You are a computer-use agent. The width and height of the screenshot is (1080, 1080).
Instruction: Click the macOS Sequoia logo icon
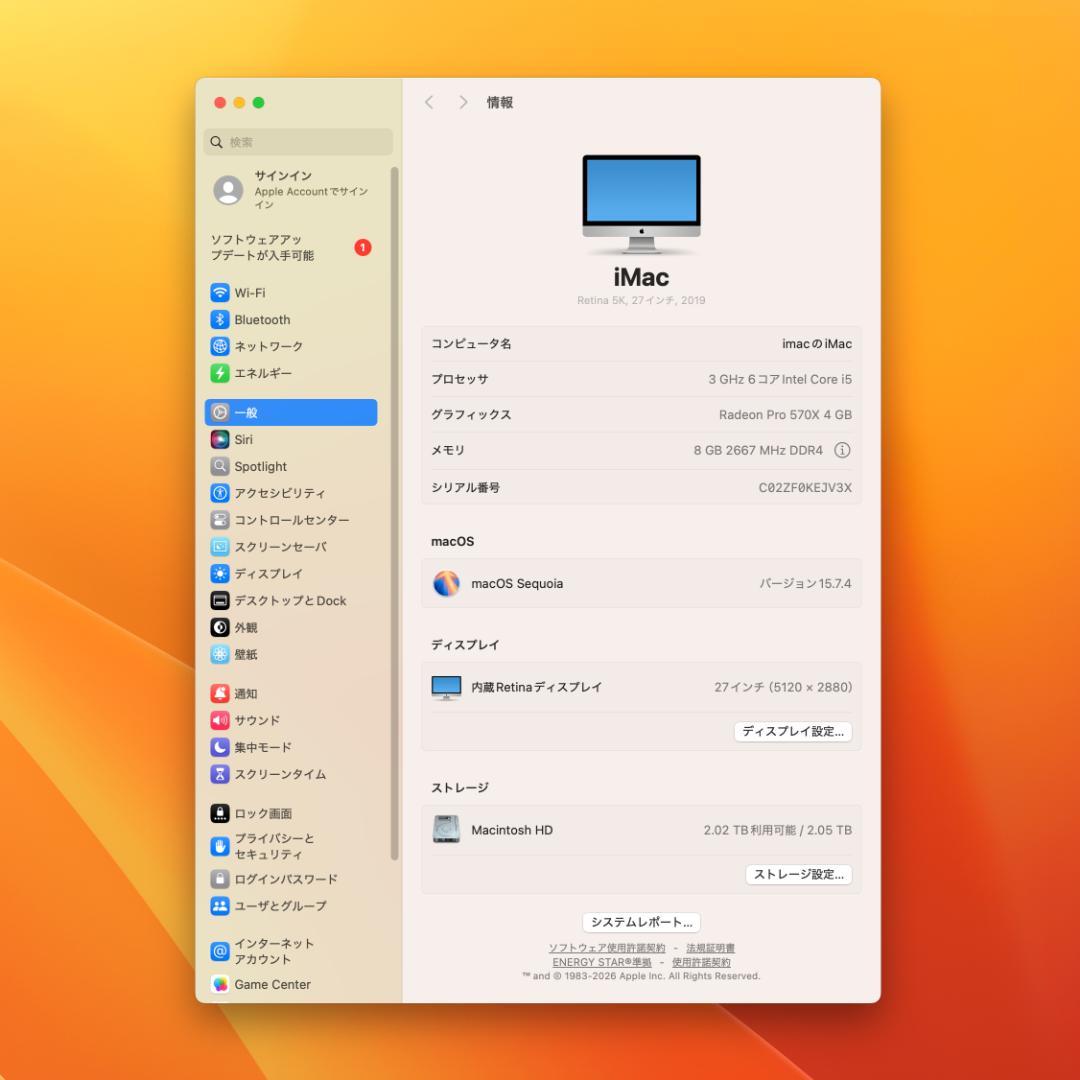pyautogui.click(x=446, y=583)
